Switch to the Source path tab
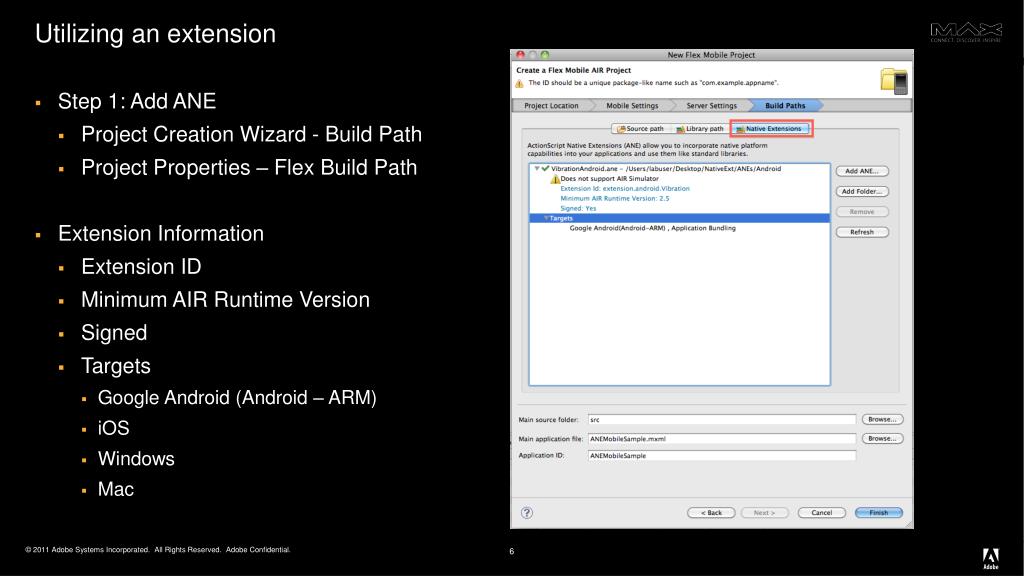 640,129
